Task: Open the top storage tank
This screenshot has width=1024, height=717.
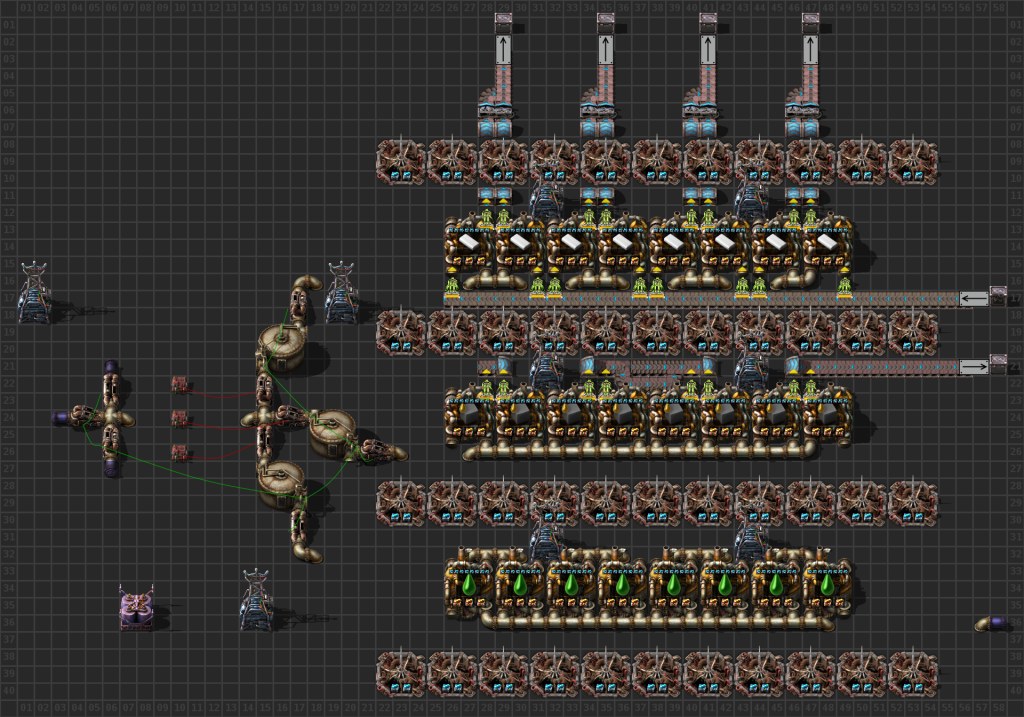Action: [281, 348]
